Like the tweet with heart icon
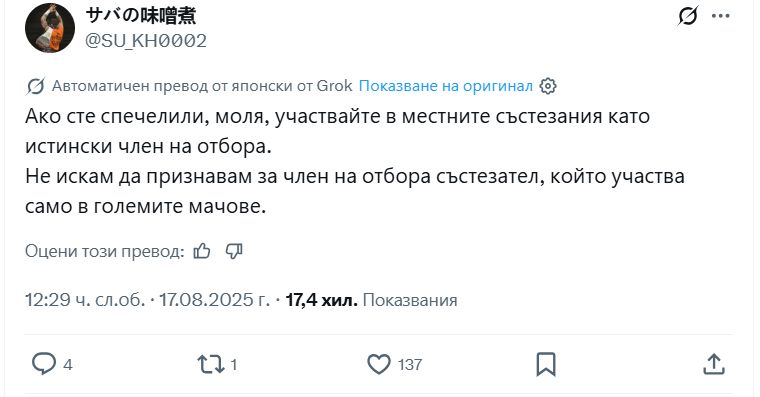 pyautogui.click(x=379, y=364)
